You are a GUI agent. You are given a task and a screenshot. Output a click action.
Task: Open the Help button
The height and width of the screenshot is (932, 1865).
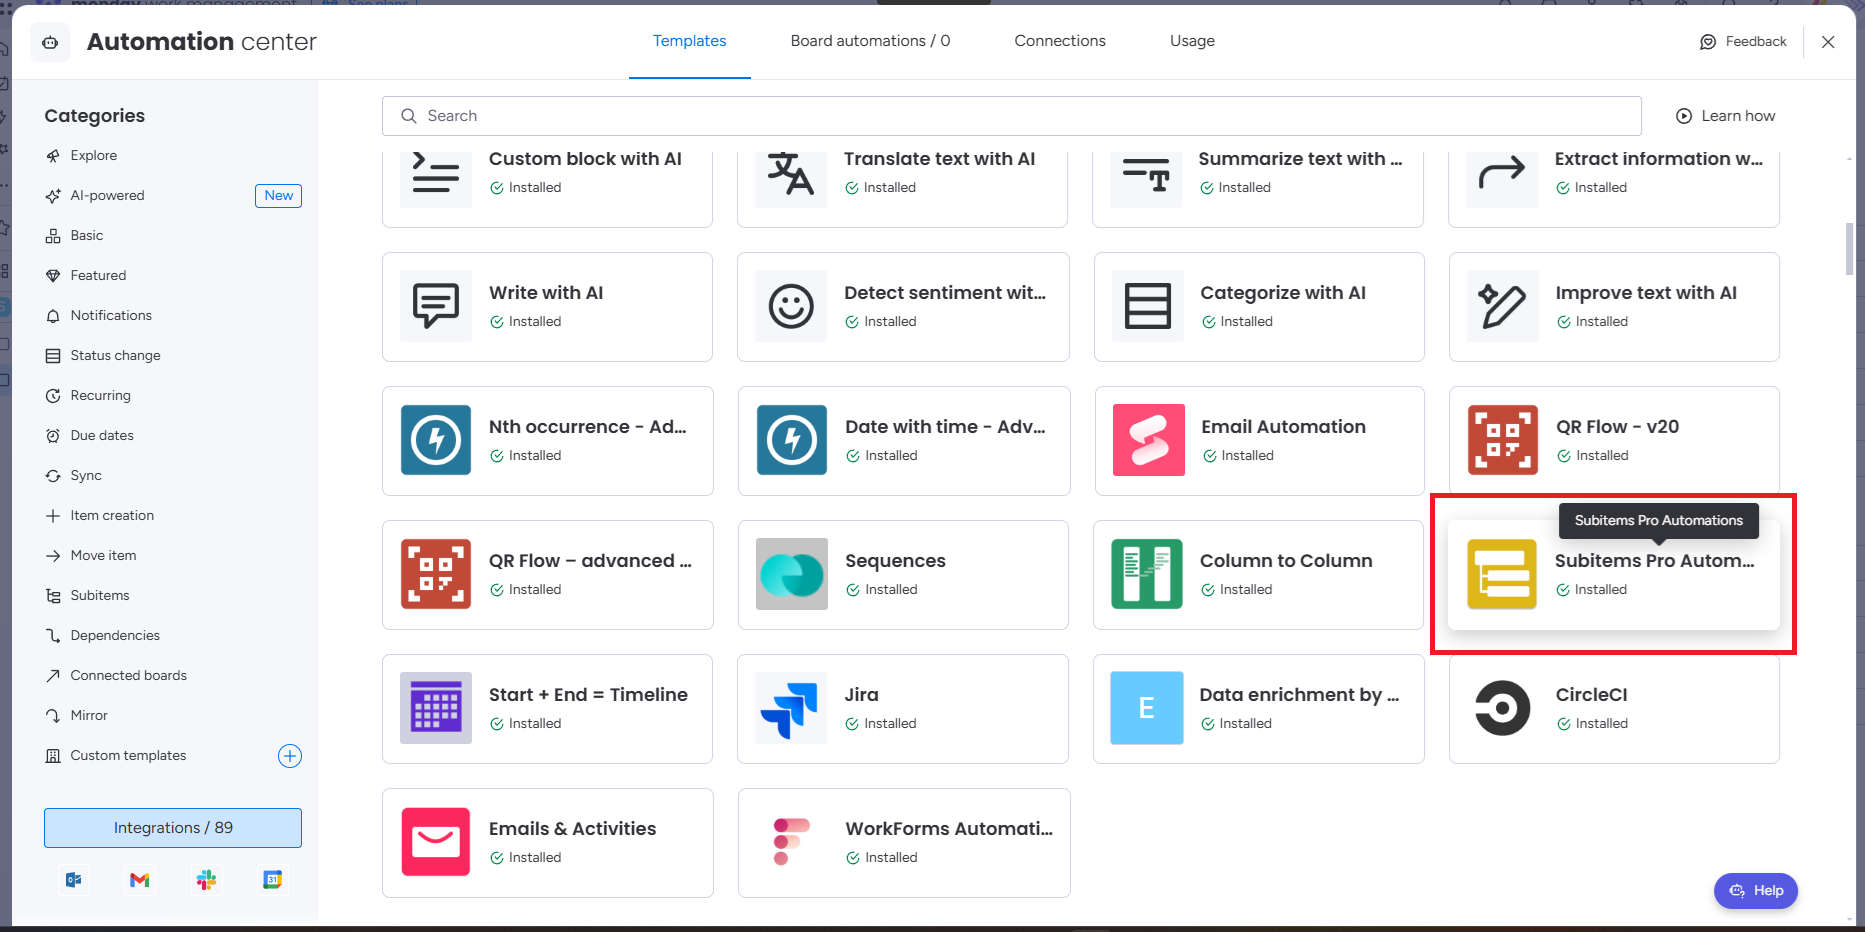point(1756,891)
